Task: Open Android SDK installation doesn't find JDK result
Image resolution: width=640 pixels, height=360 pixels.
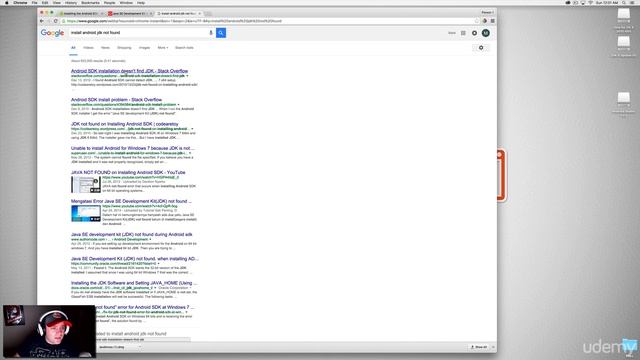Action: click(129, 71)
